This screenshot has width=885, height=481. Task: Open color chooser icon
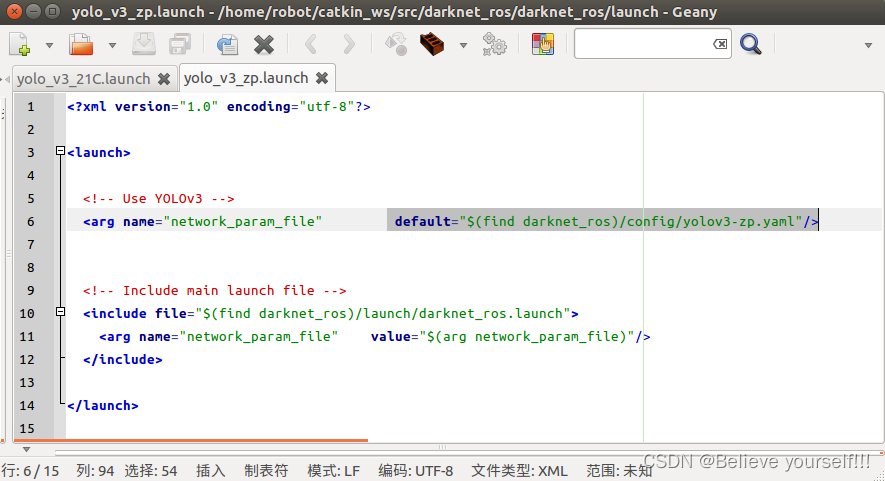[542, 44]
